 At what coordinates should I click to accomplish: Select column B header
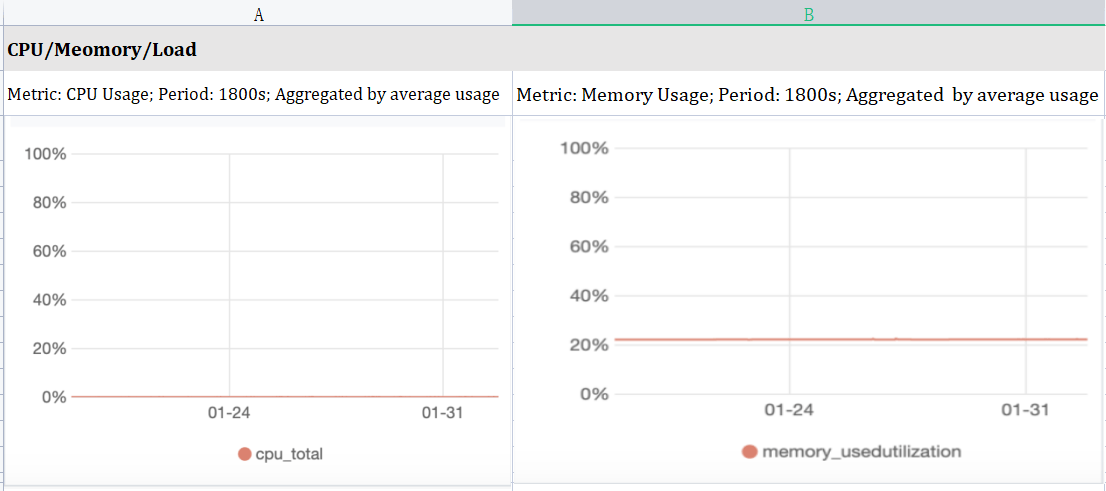(808, 13)
